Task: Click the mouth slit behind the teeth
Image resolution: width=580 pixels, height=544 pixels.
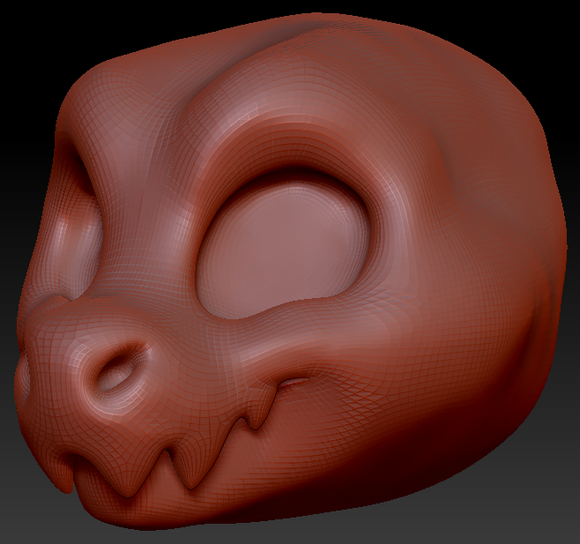Action: 294,382
